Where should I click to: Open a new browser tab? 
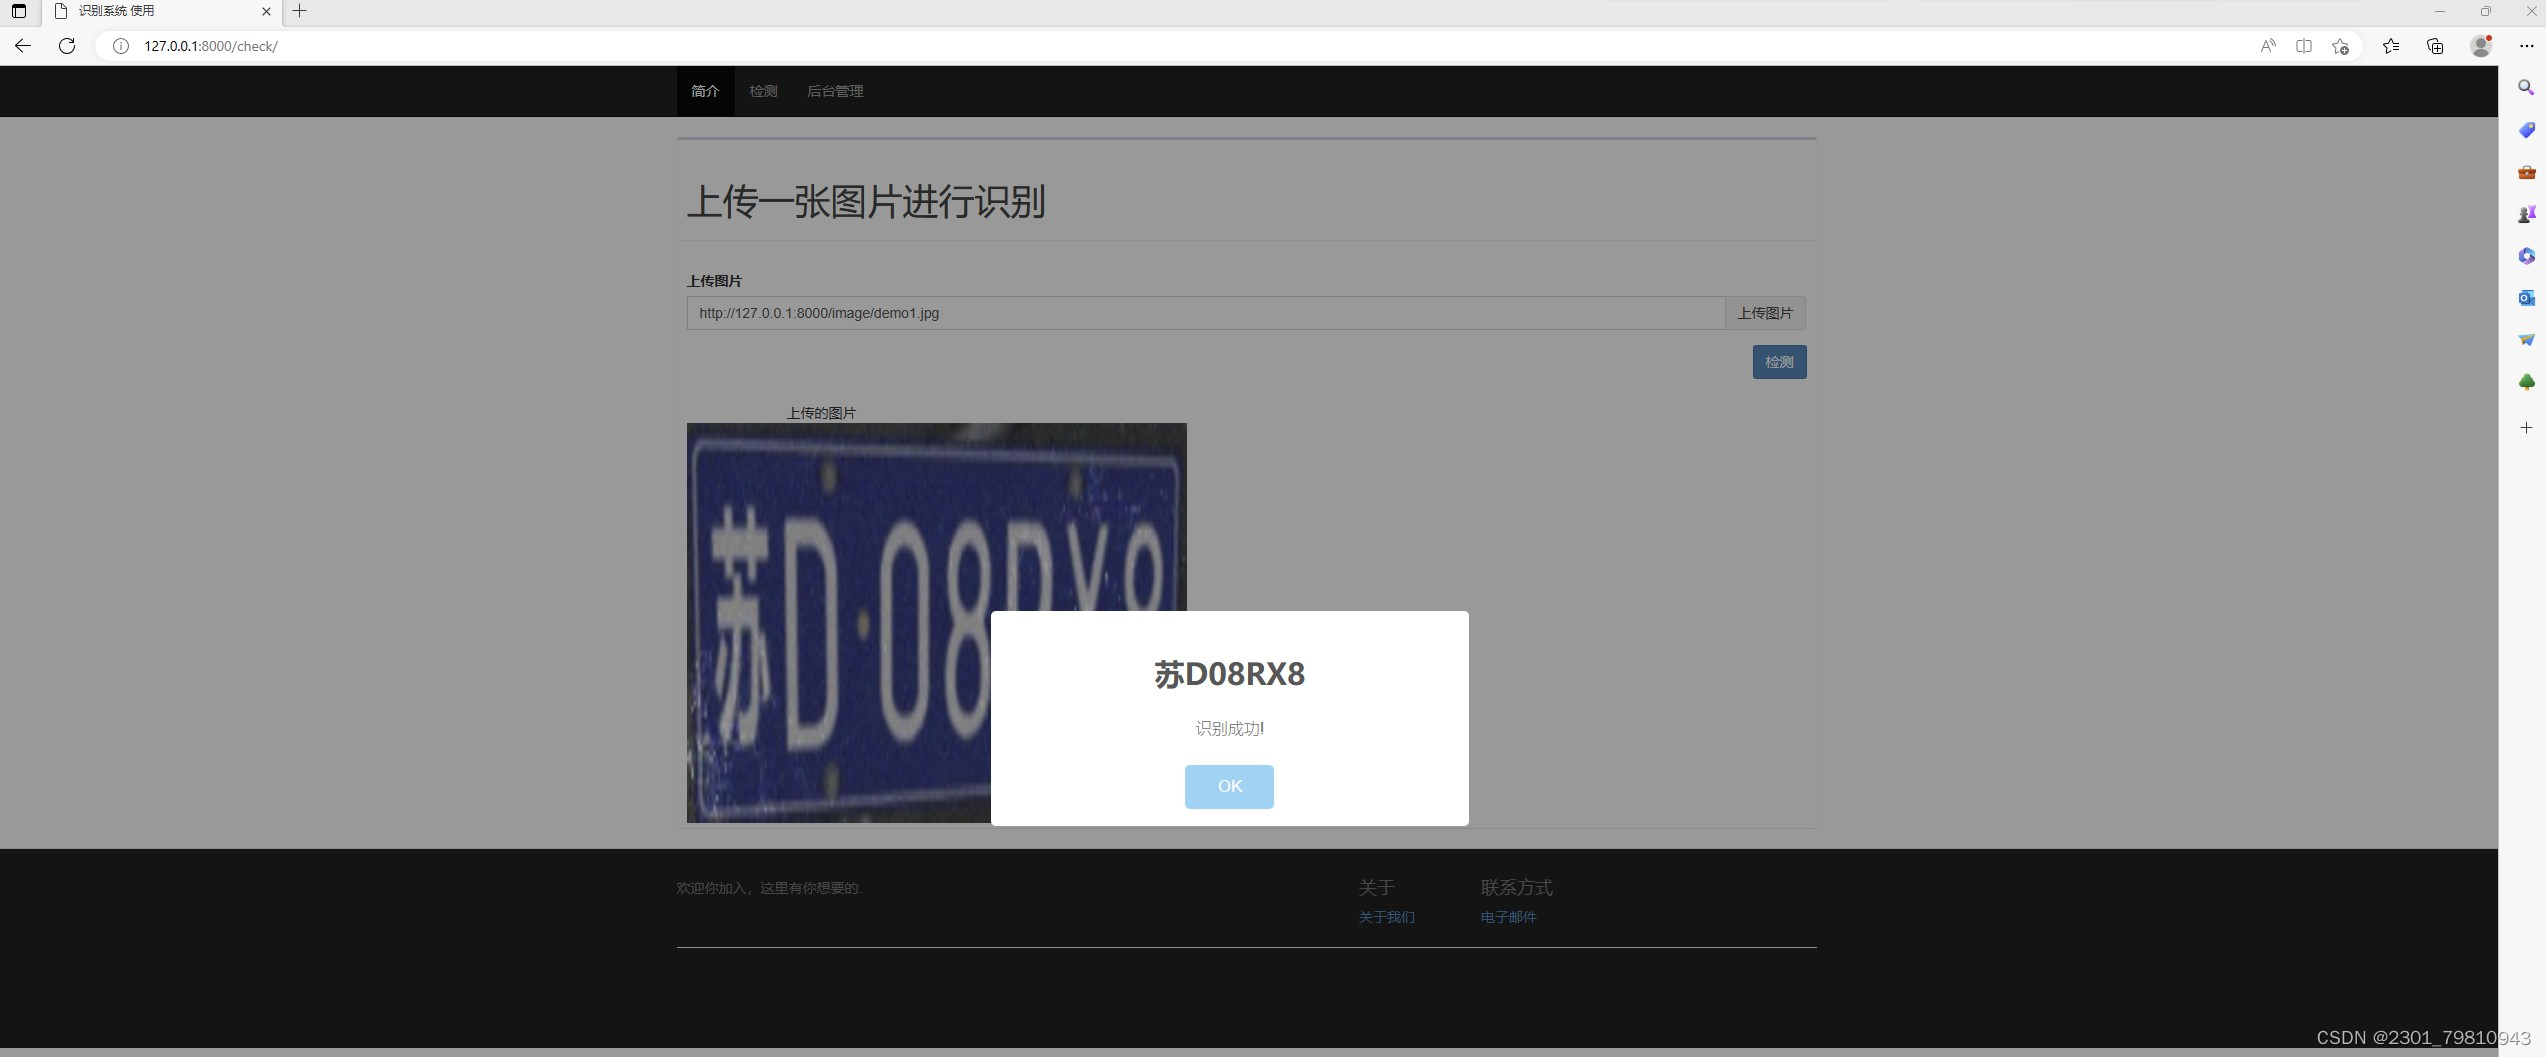click(299, 12)
